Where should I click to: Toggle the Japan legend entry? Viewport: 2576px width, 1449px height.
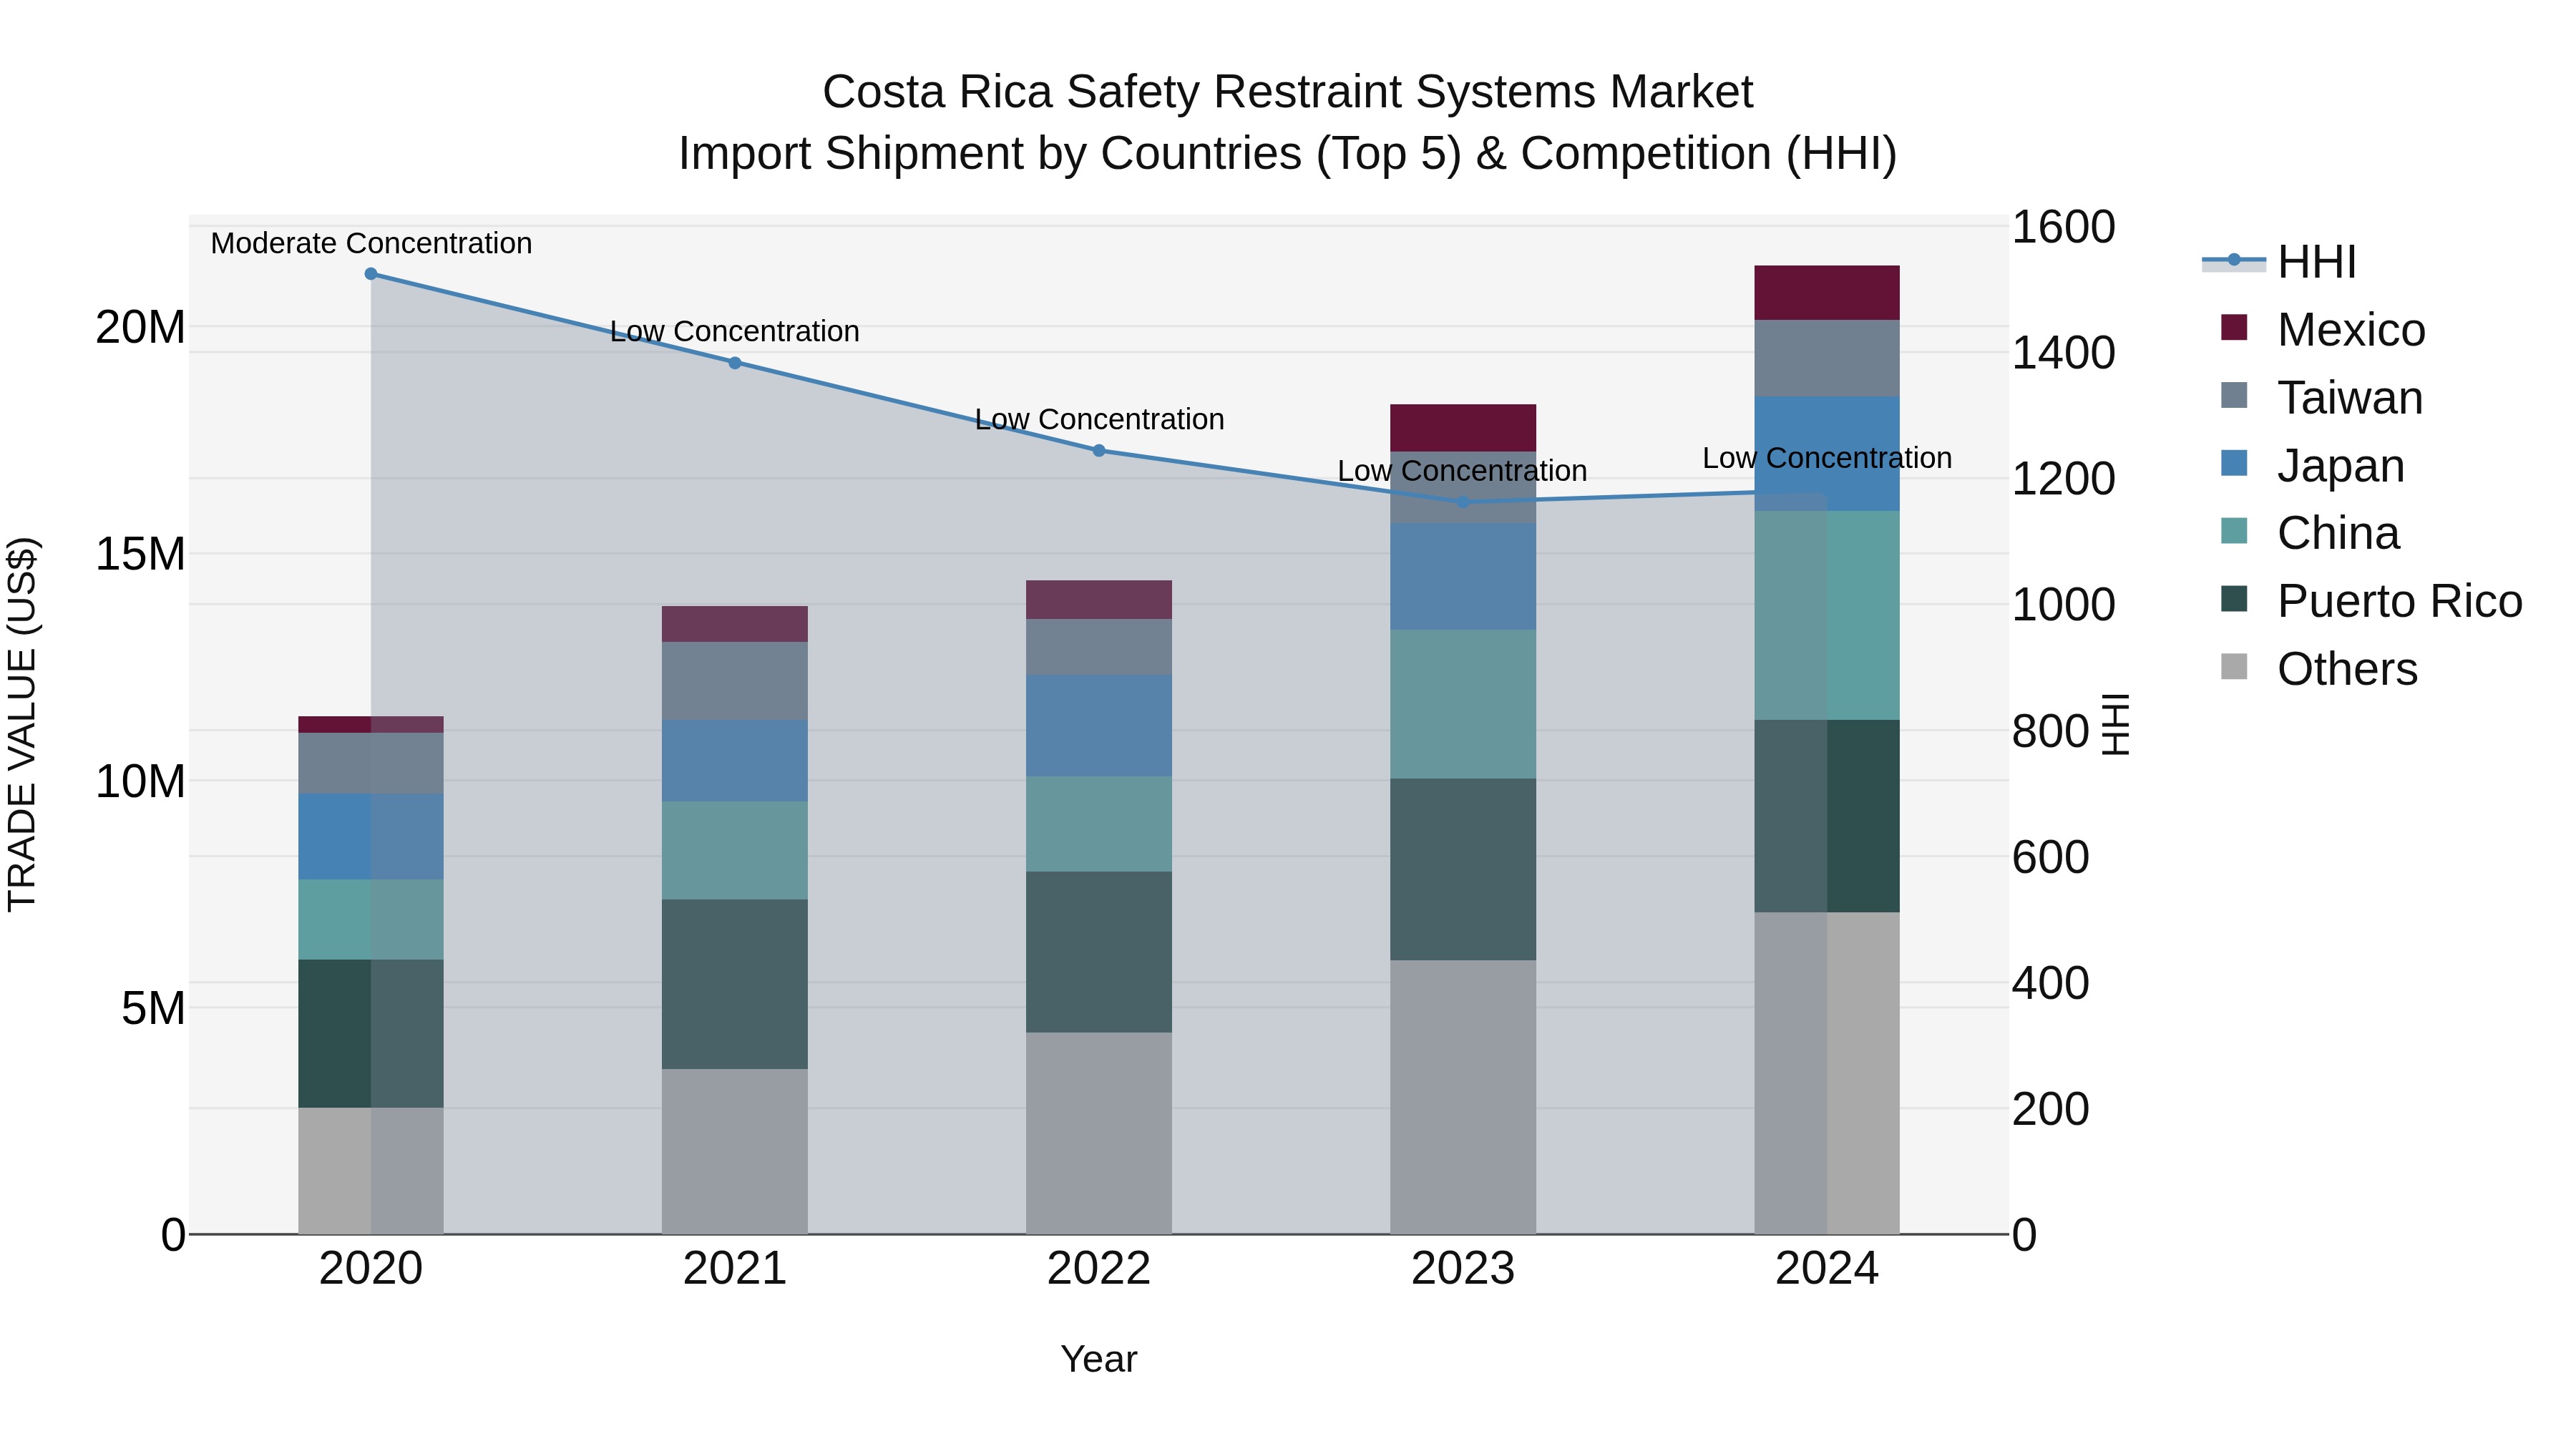pos(2312,466)
